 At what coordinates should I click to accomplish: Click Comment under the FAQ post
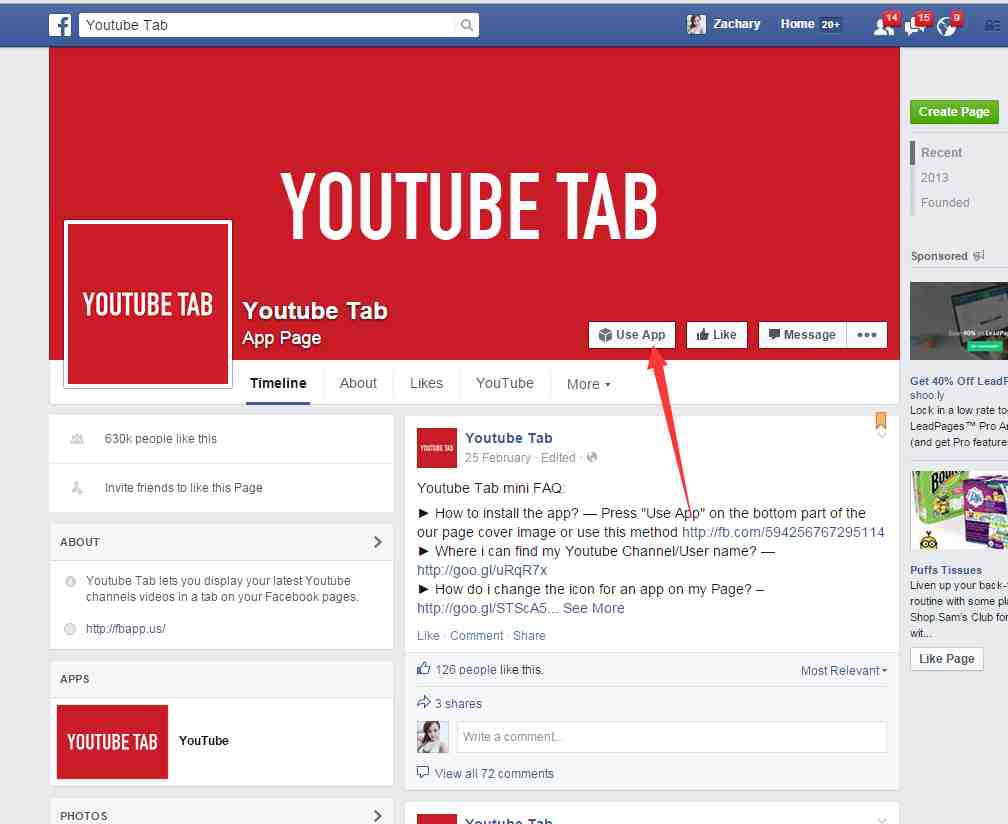click(476, 636)
